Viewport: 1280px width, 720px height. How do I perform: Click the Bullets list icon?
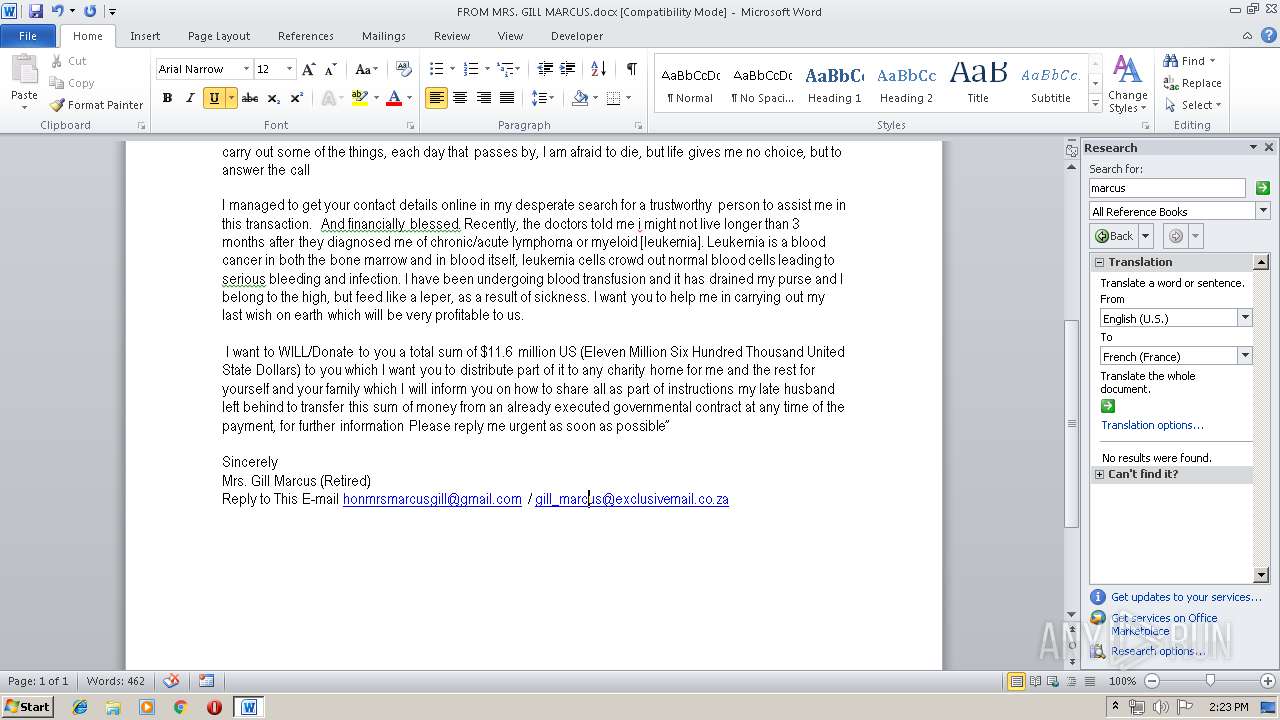436,69
